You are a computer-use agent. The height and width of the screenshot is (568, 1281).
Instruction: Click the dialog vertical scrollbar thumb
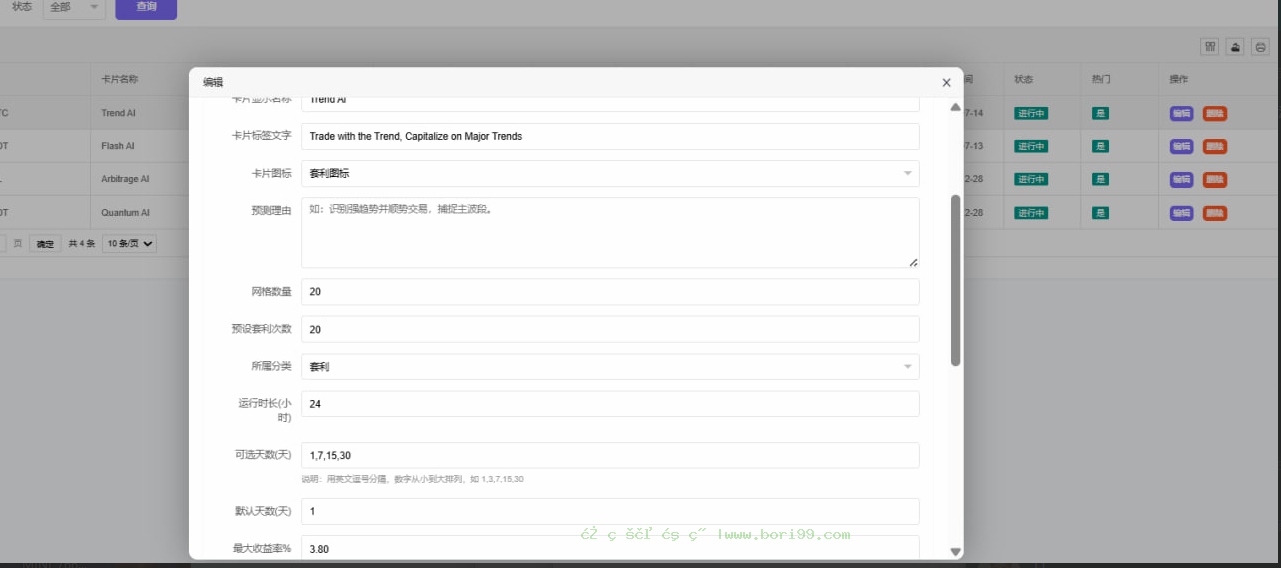pos(955,280)
